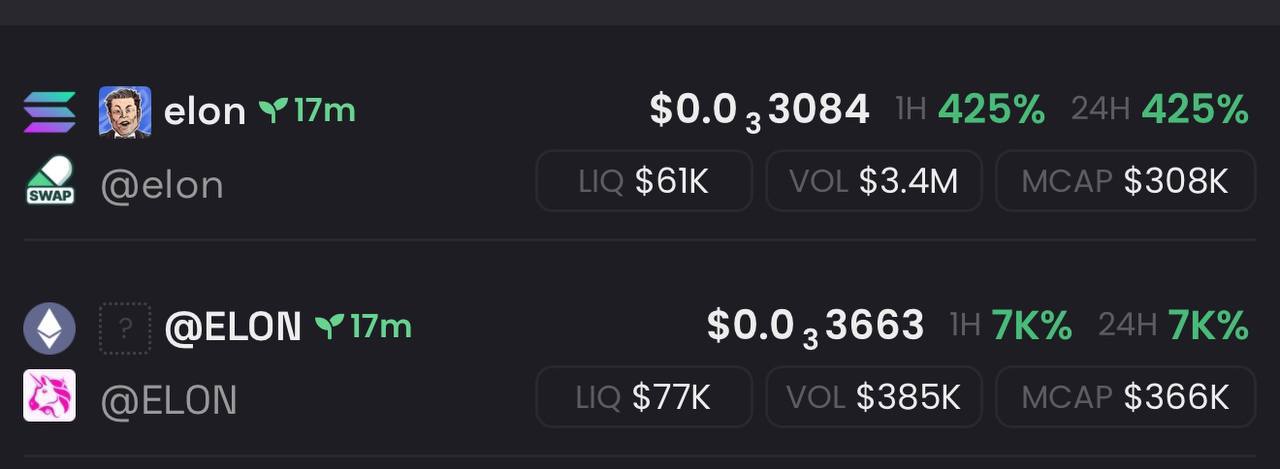Select the VOL $3.4M pill

[x=874, y=181]
